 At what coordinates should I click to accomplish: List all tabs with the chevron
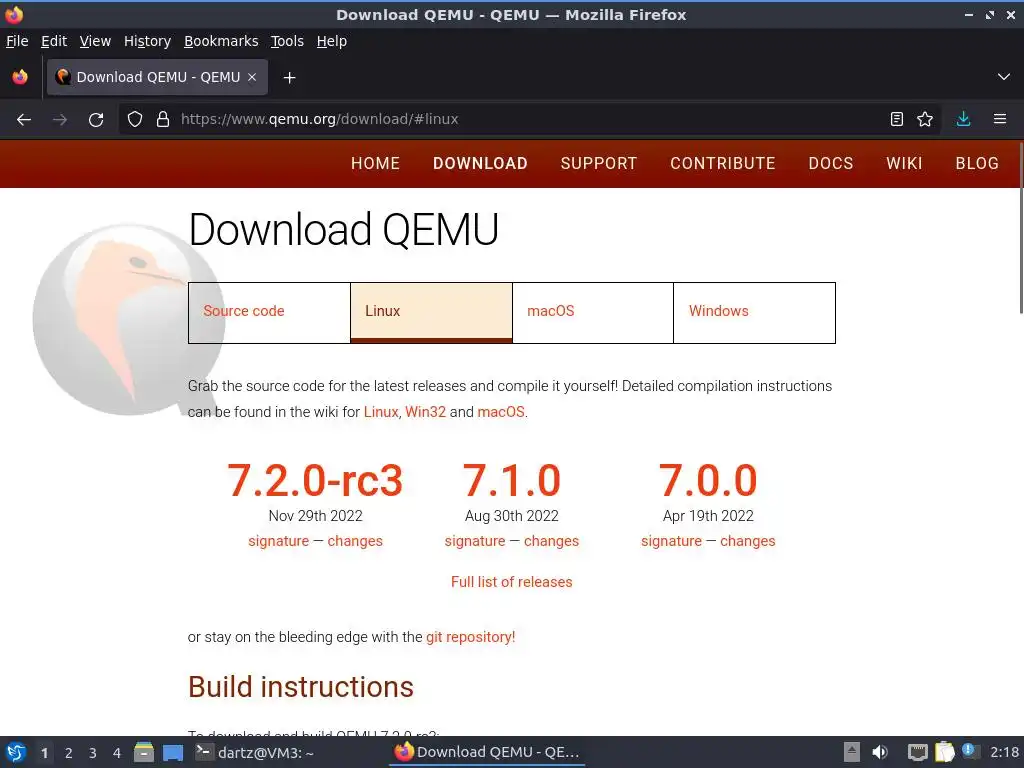pyautogui.click(x=1004, y=77)
